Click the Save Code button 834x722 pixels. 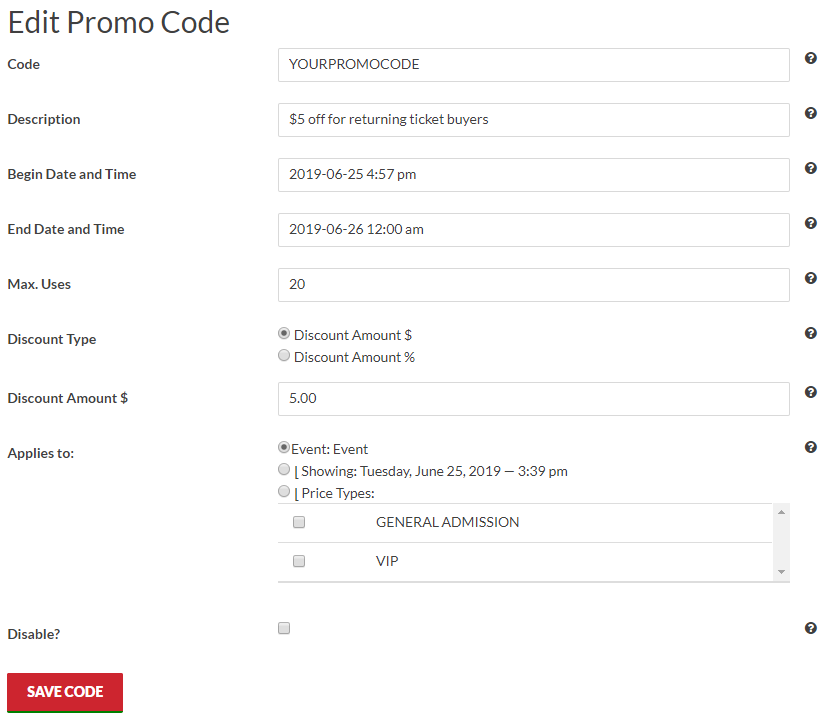tap(65, 692)
